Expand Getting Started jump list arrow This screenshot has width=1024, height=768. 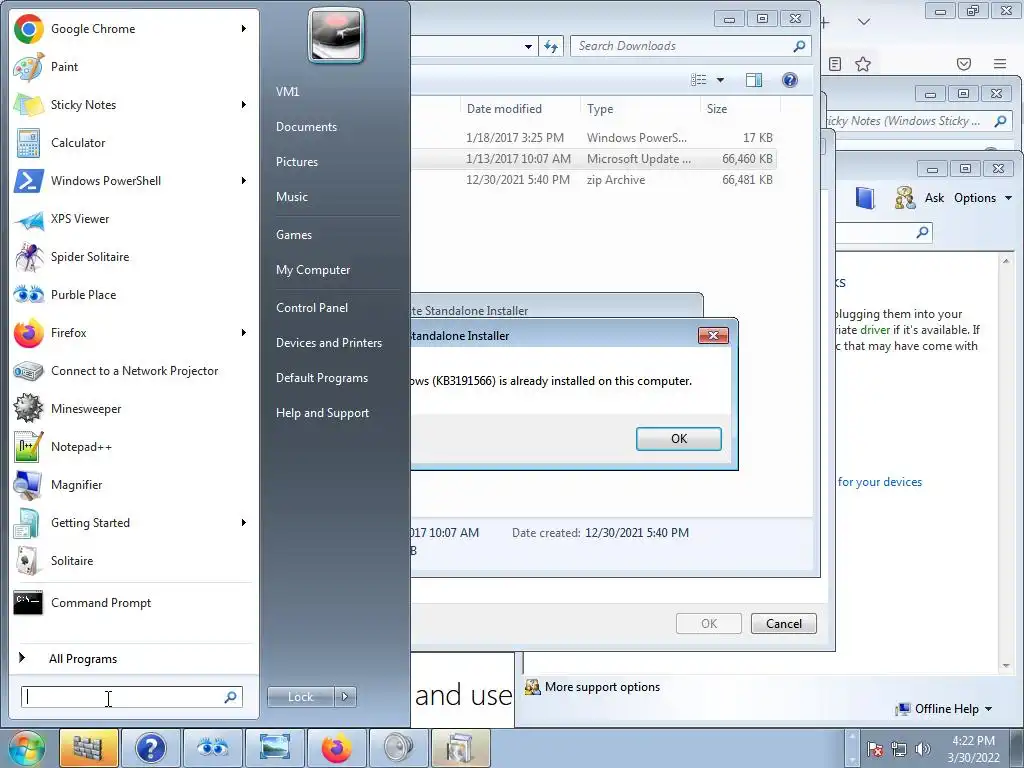click(244, 522)
